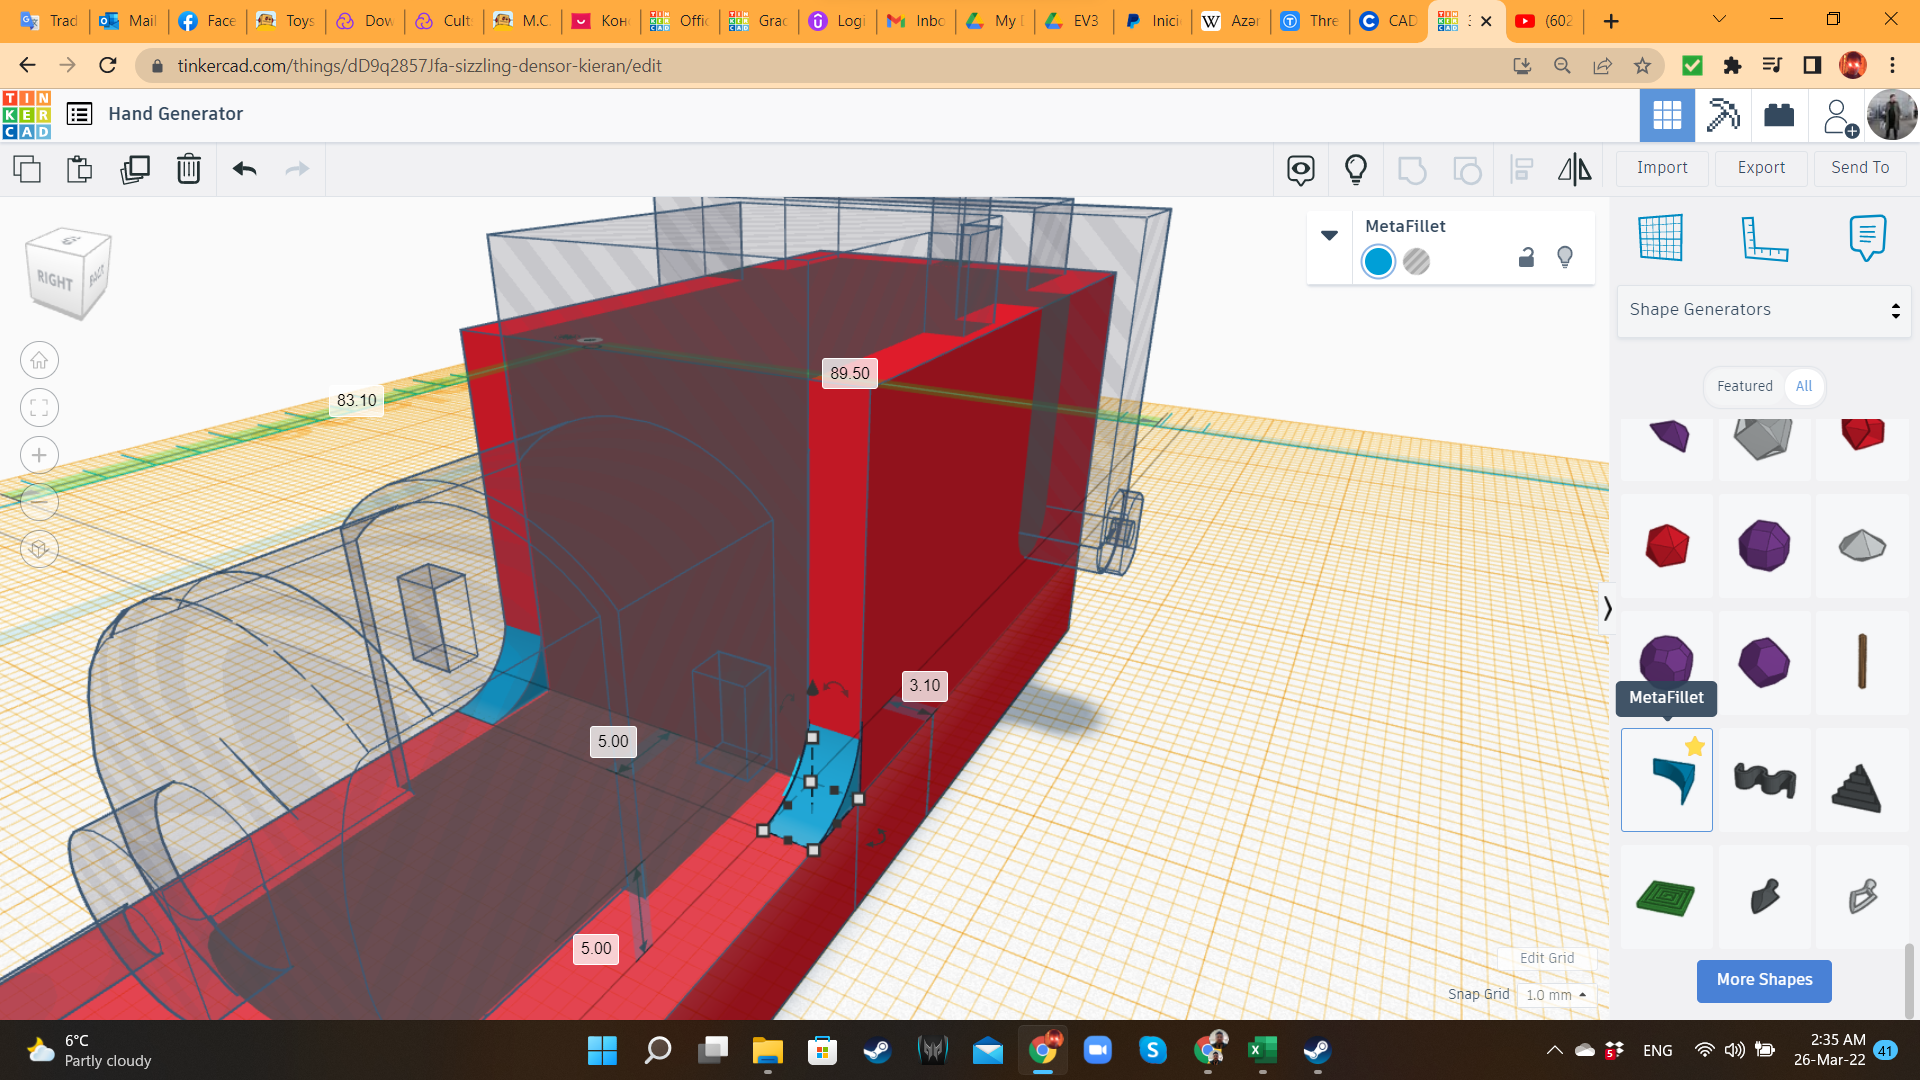Toggle MetaFillet lock editing icon

point(1526,258)
